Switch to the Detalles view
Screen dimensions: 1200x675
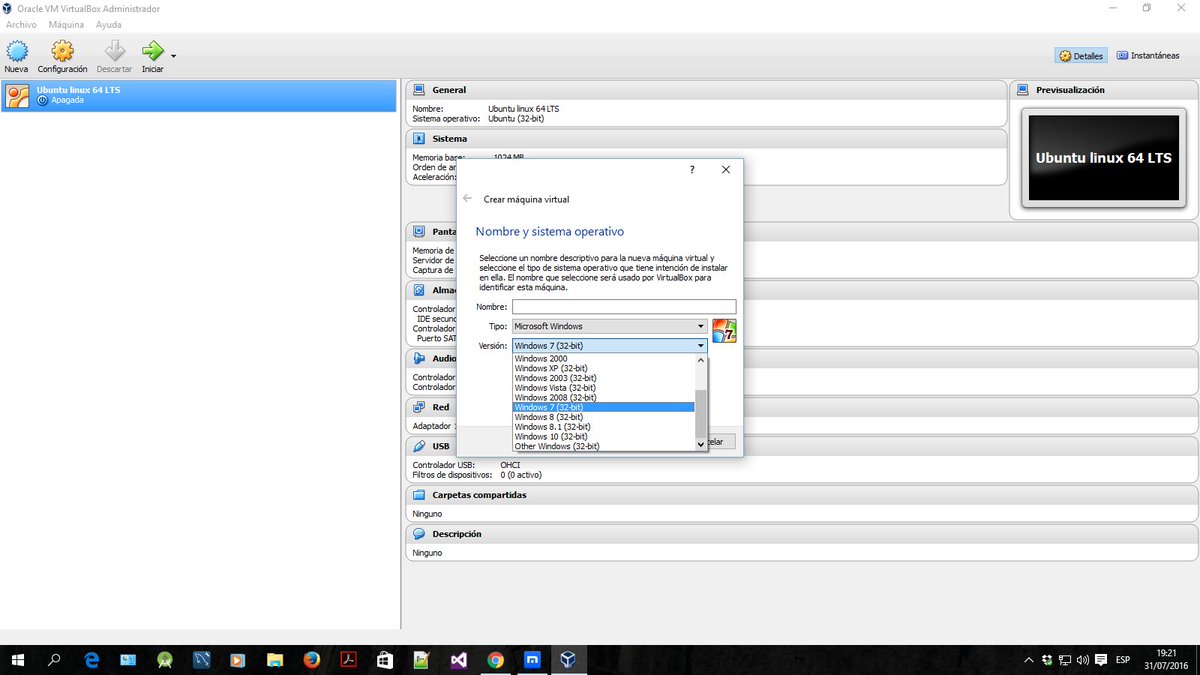click(1080, 56)
